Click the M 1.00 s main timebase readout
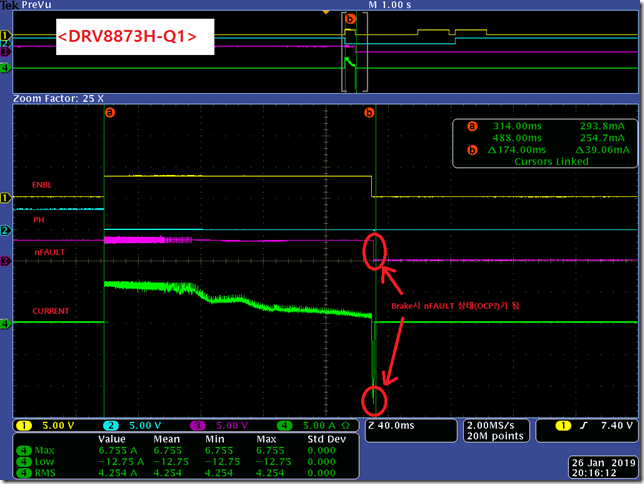 click(390, 5)
